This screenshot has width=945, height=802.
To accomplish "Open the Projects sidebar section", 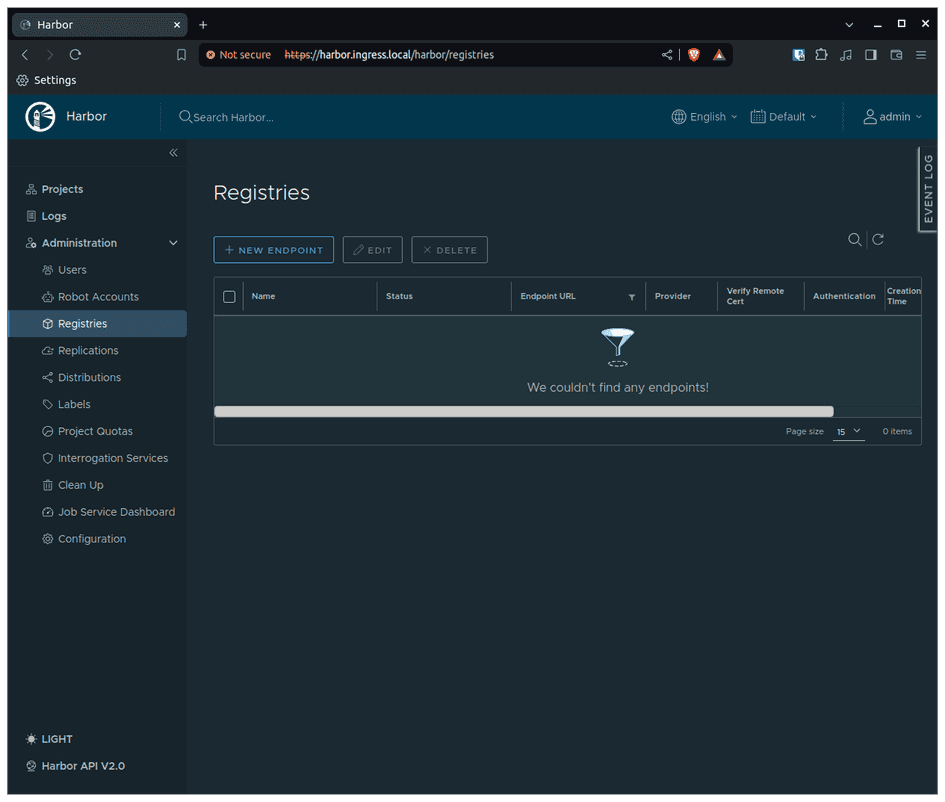I will point(62,189).
